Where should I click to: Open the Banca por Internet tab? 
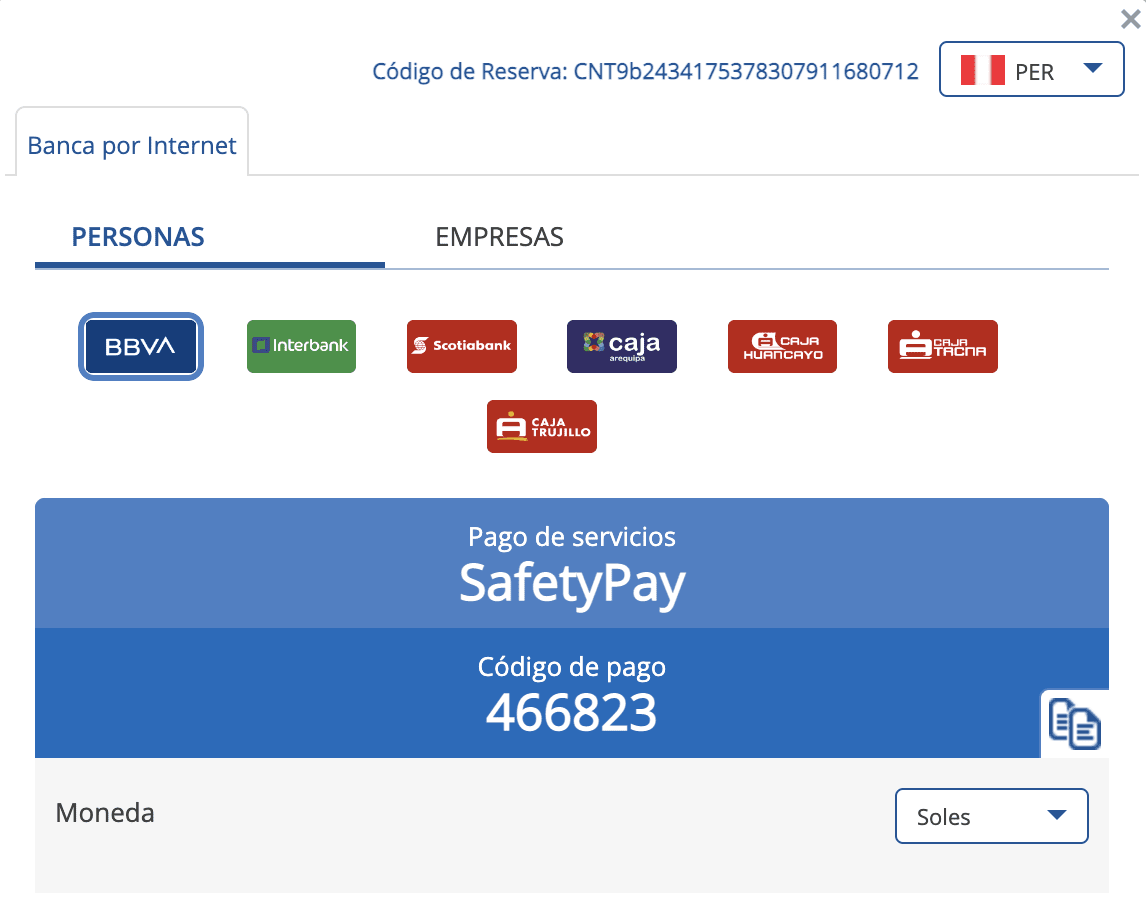132,145
